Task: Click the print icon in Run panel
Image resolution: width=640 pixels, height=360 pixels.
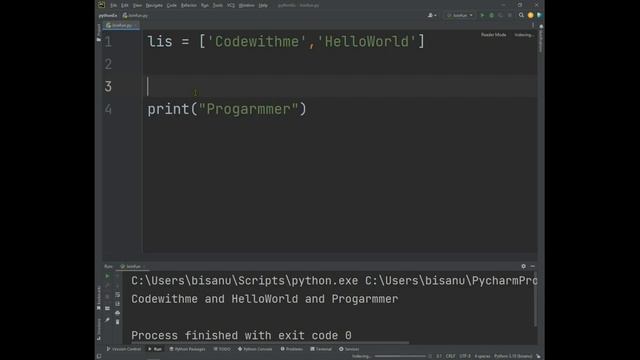Action: 118,313
